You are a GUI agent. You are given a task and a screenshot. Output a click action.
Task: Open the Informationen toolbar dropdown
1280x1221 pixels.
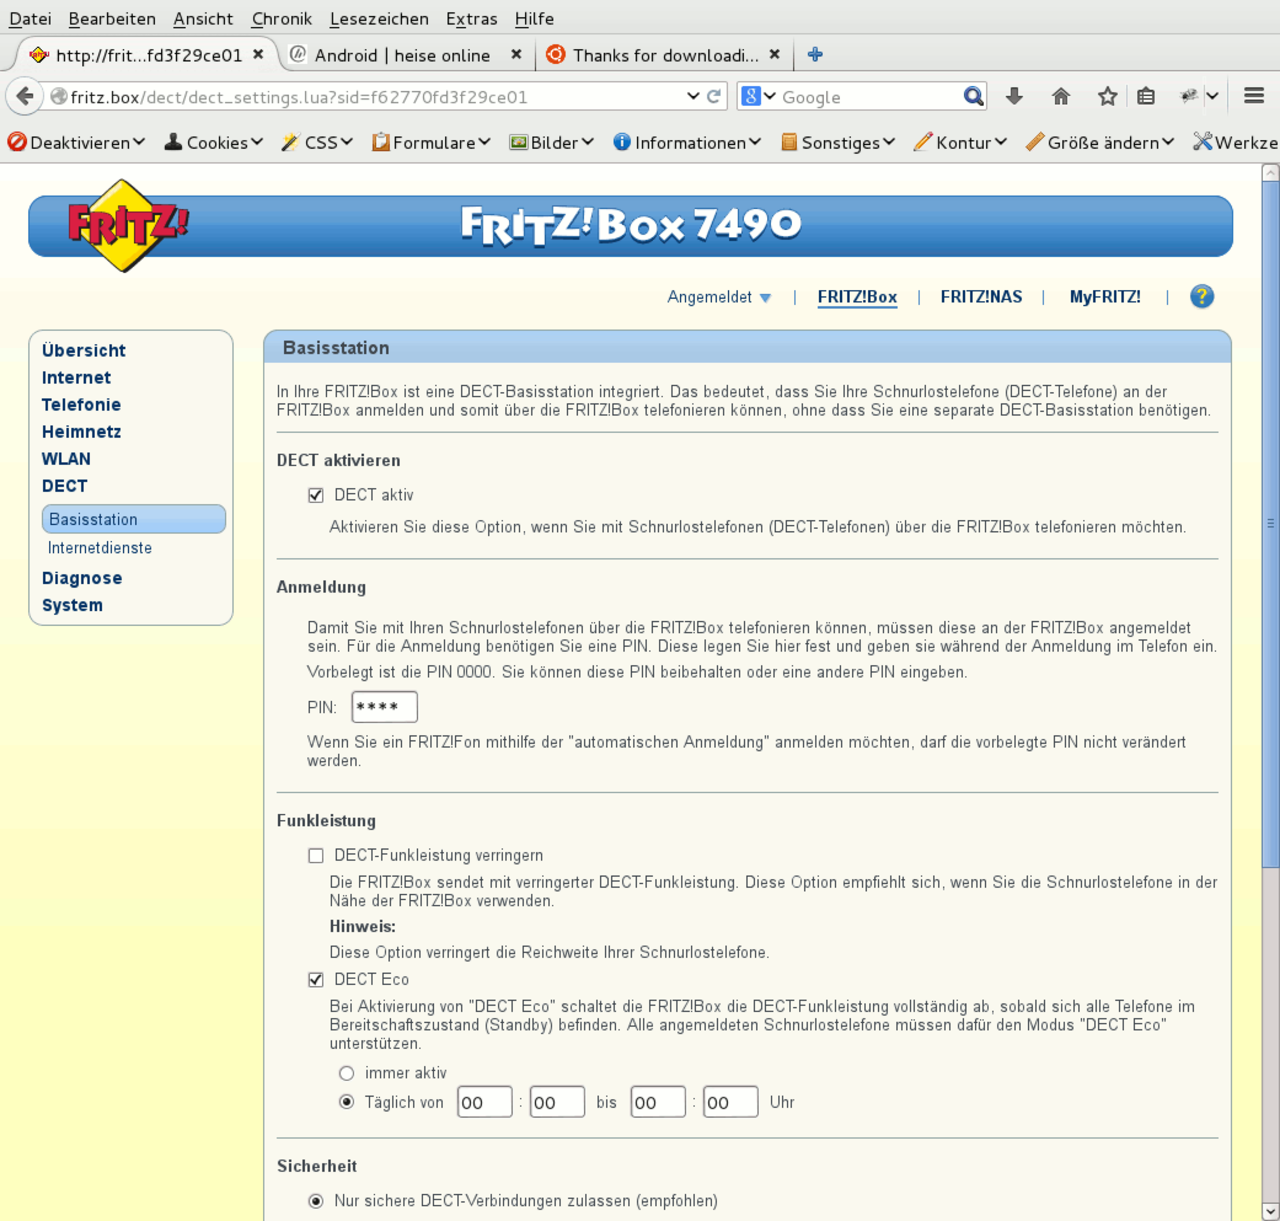tap(687, 142)
